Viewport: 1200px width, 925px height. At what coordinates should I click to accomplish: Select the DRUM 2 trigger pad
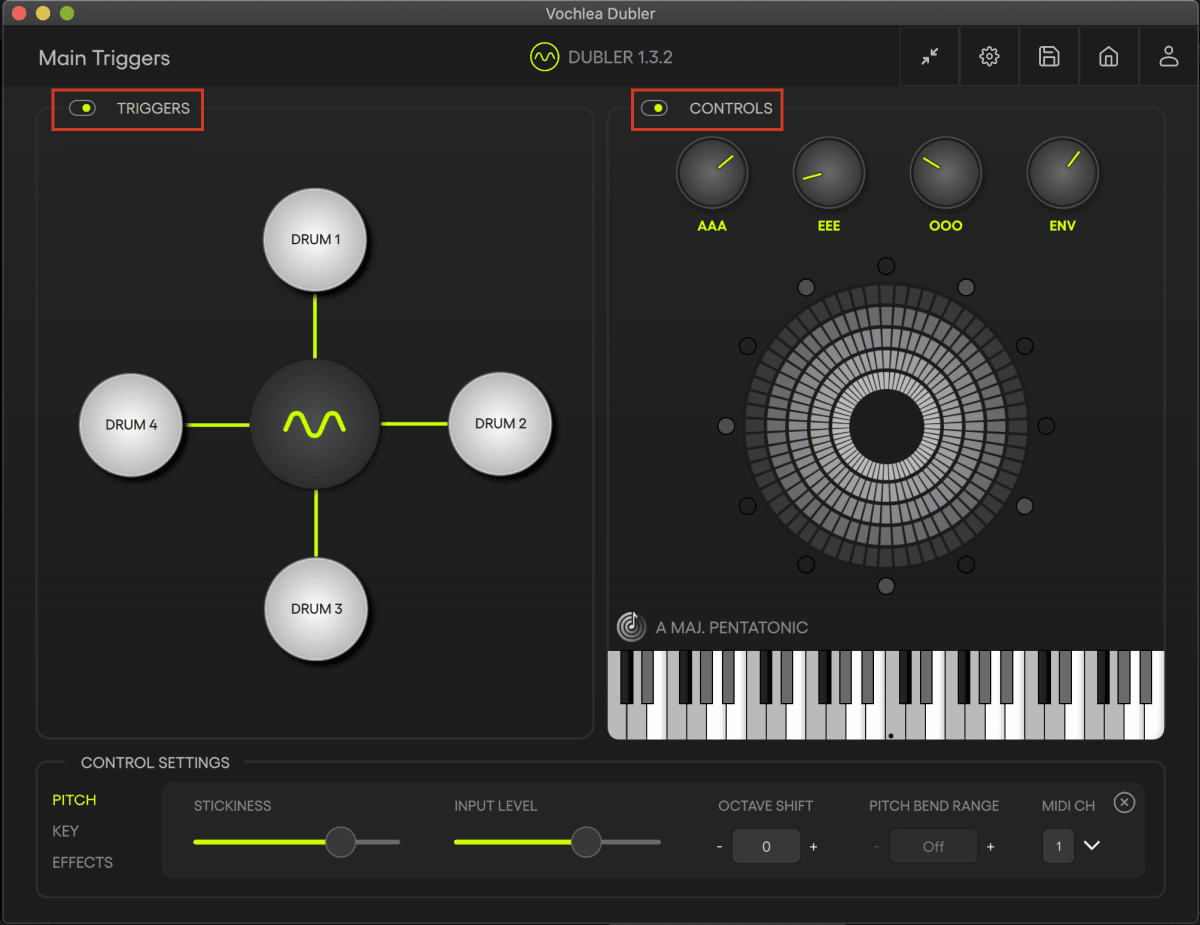[500, 424]
